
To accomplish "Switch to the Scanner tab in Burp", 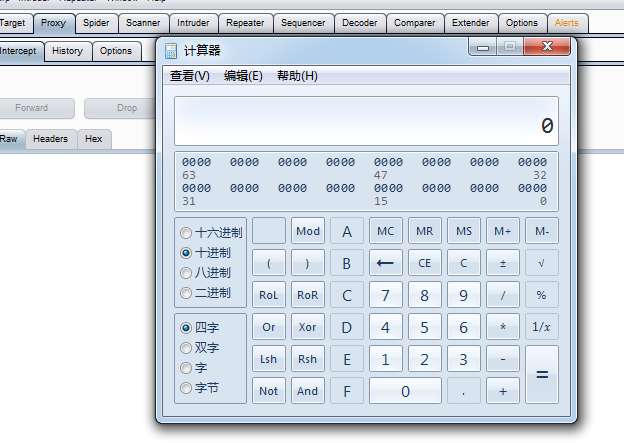I will point(143,23).
